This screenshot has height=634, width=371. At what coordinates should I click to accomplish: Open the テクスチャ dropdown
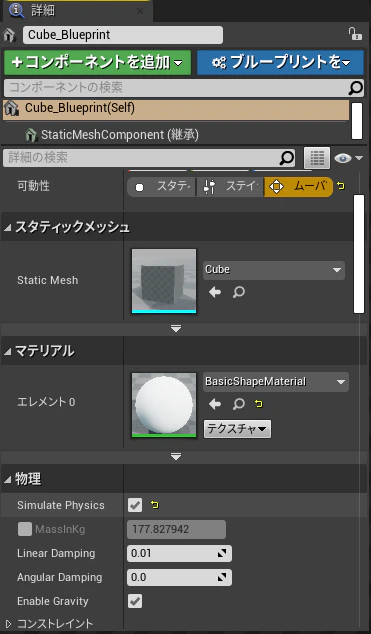coord(237,429)
